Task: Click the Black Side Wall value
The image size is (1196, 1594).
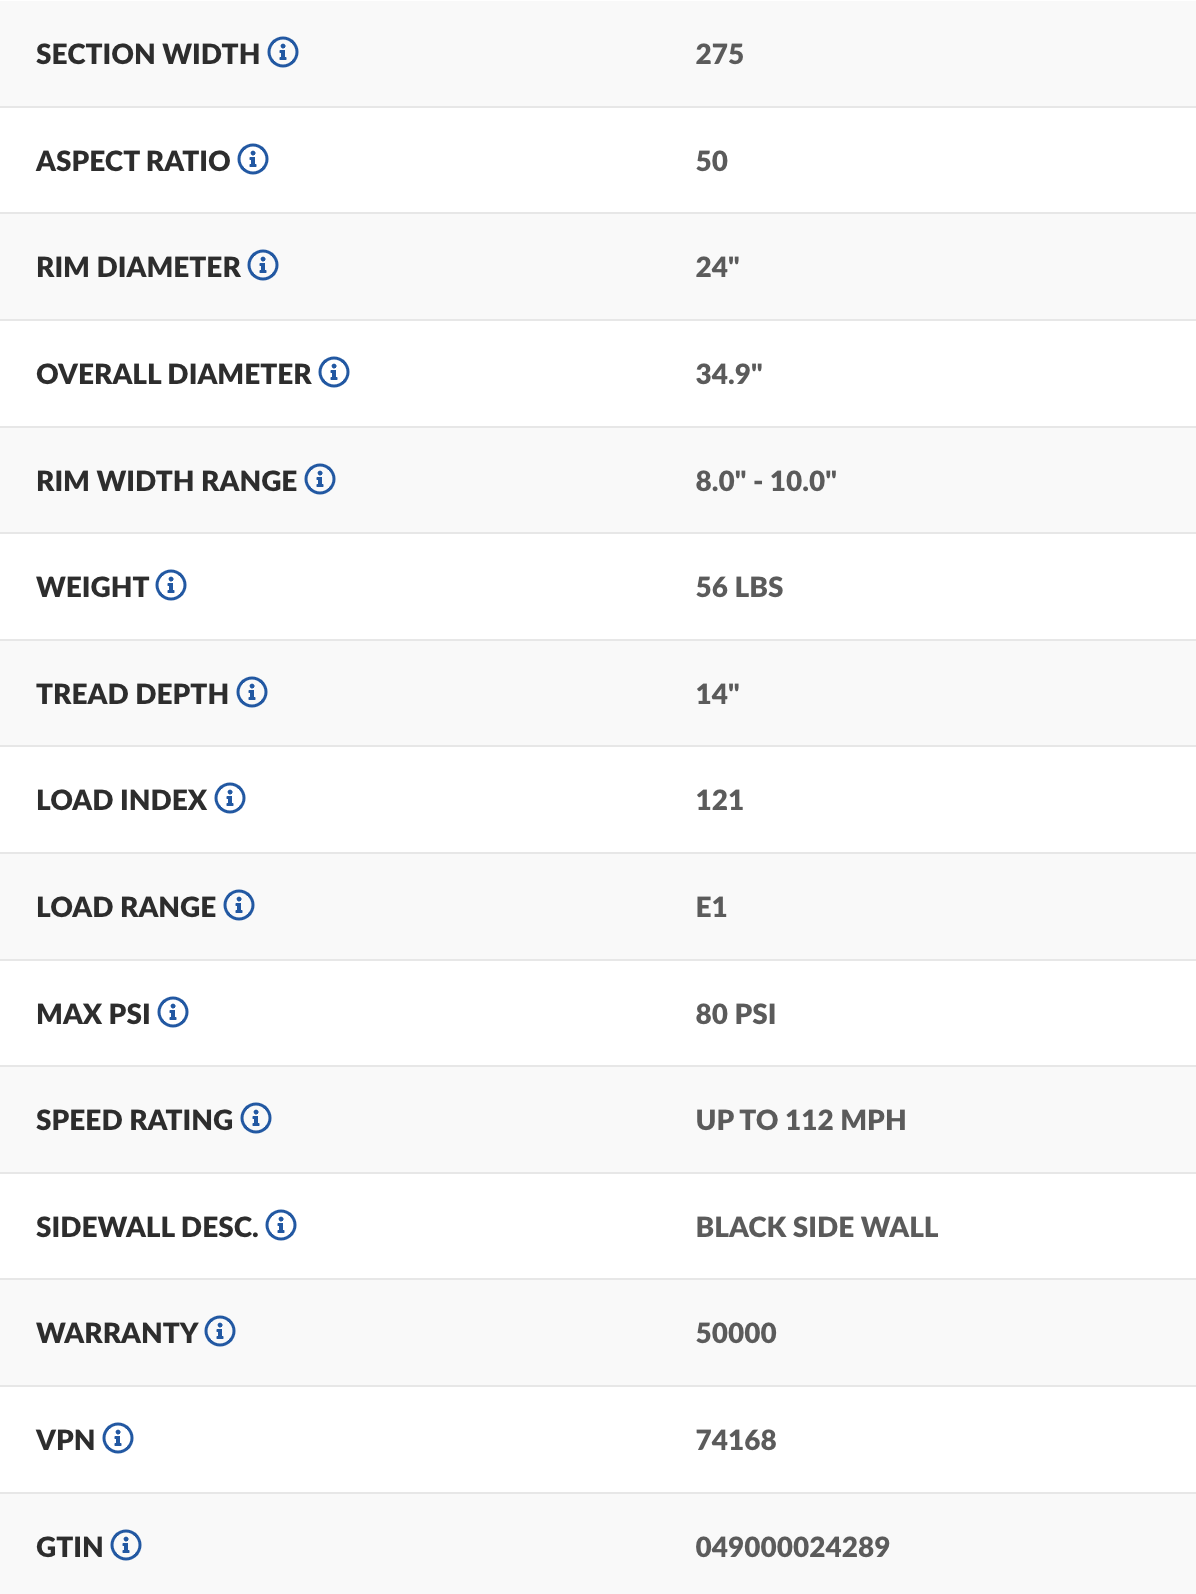Action: (x=816, y=1227)
